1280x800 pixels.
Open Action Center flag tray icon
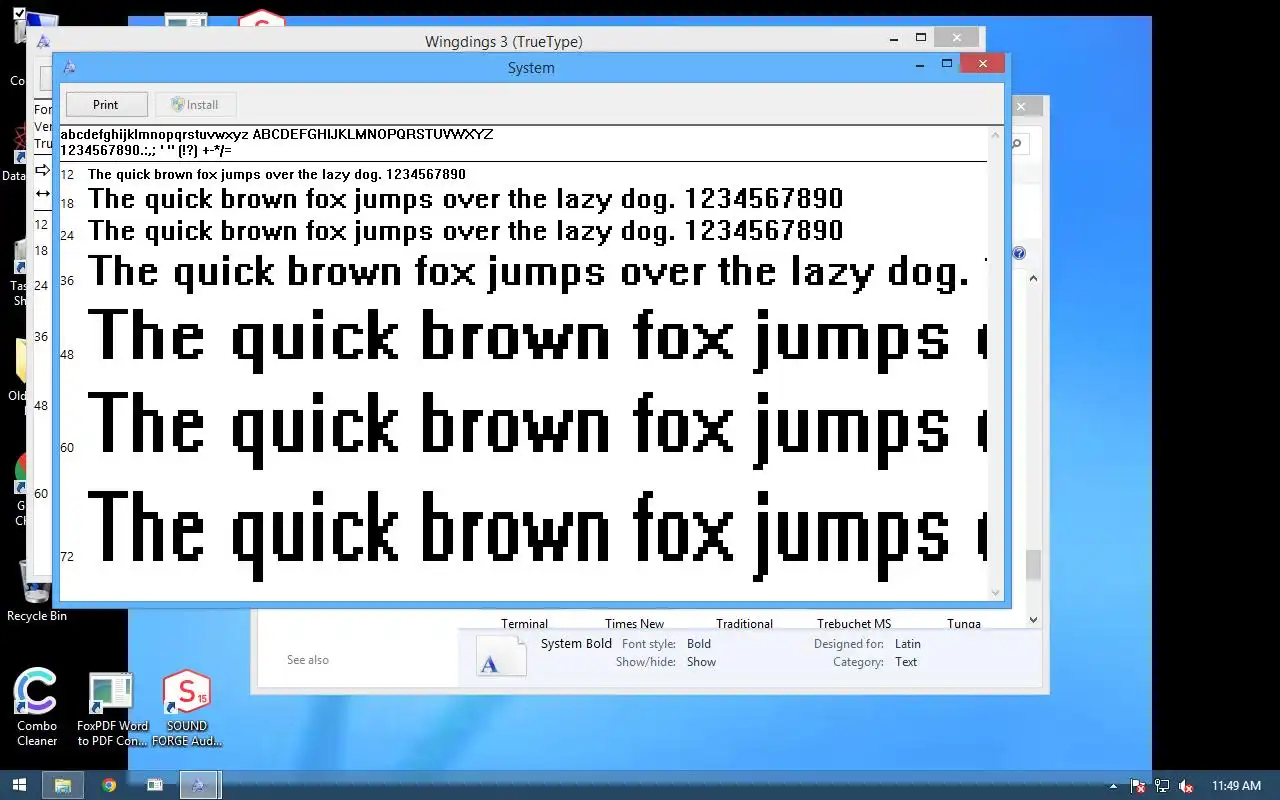(1138, 786)
